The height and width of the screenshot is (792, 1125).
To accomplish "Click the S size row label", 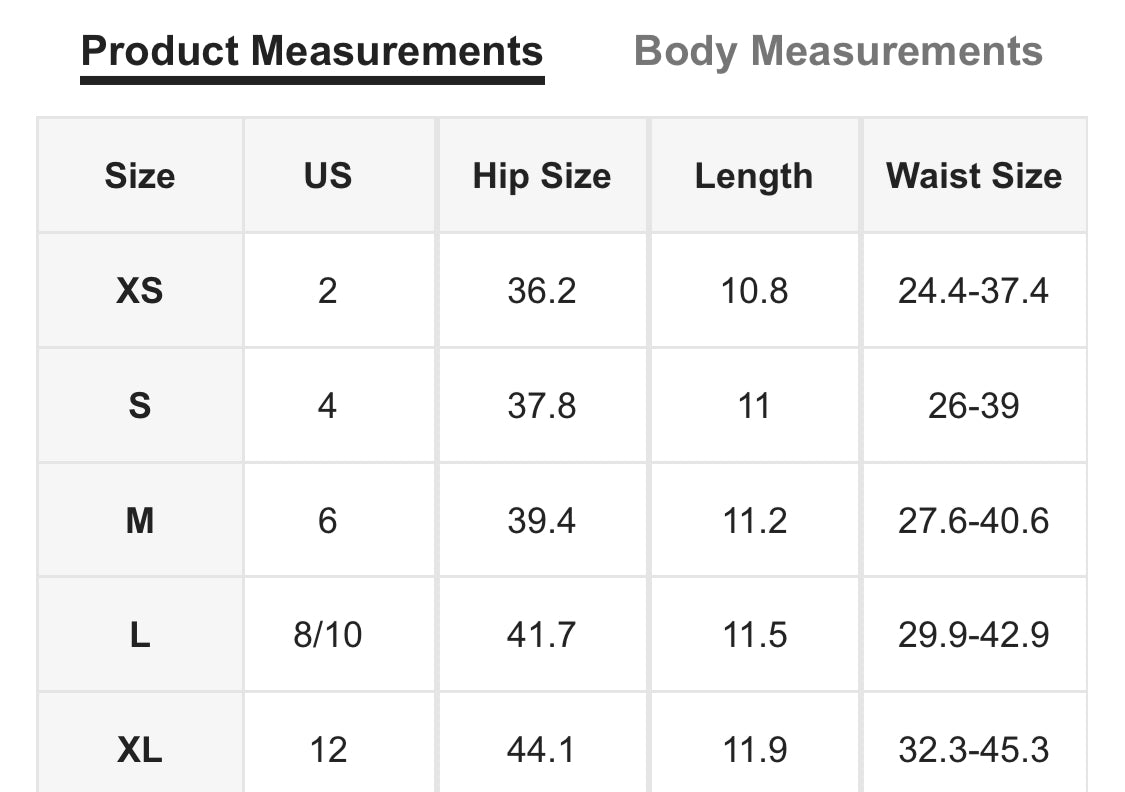I will pyautogui.click(x=140, y=406).
